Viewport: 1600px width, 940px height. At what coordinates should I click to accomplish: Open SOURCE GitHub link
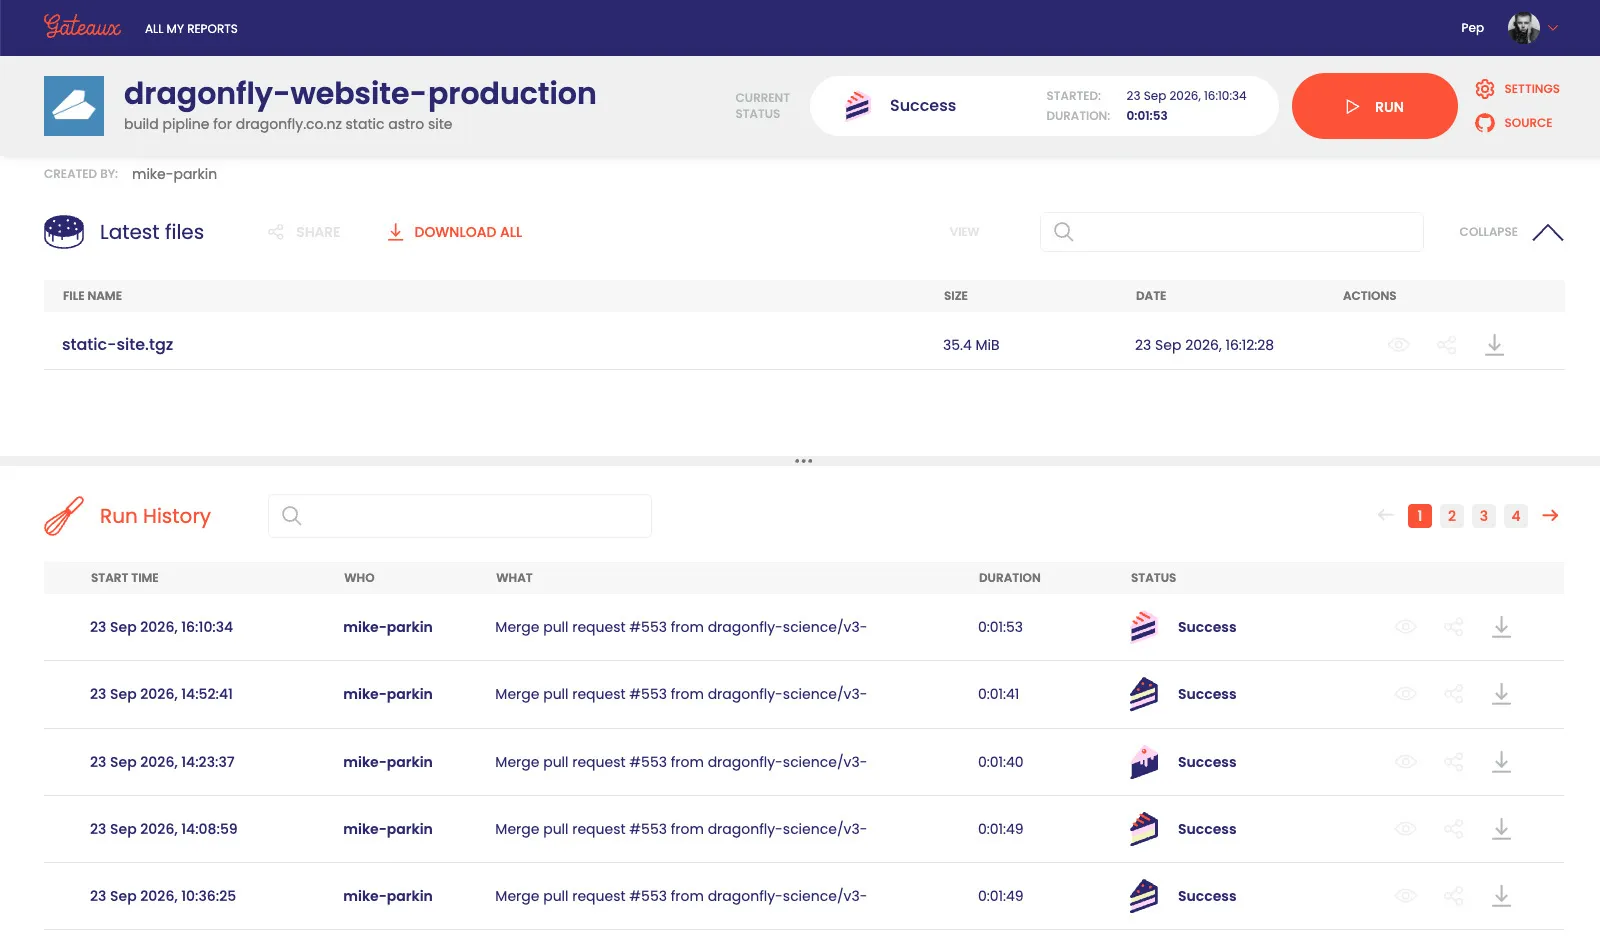point(1513,123)
